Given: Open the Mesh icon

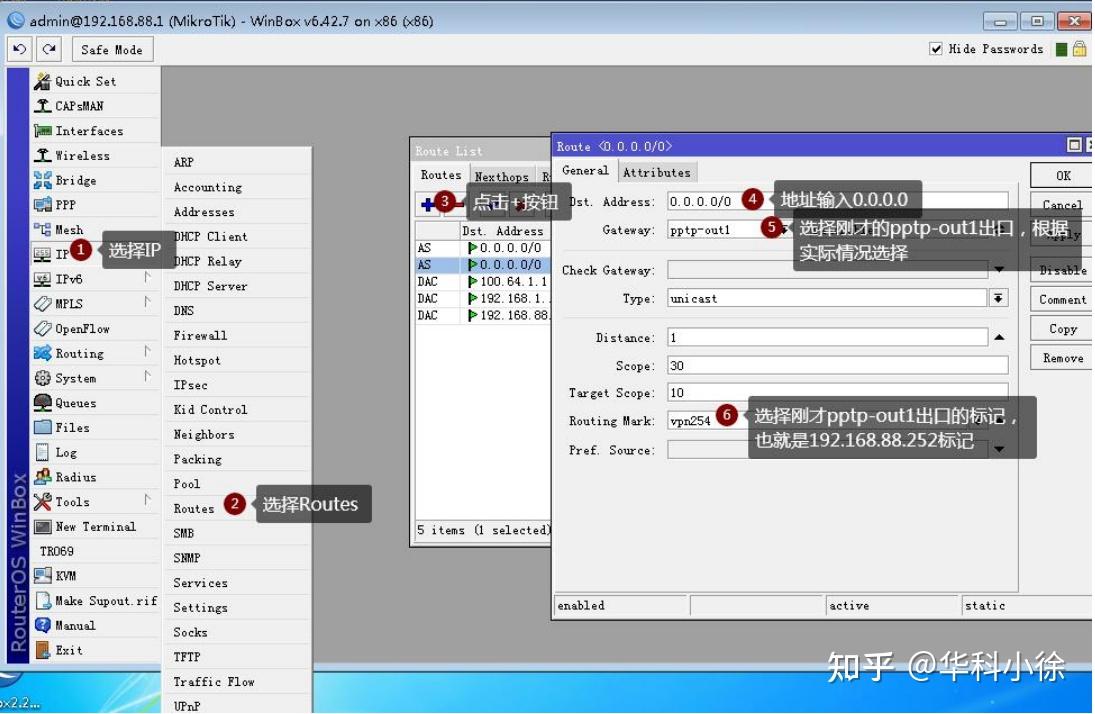Looking at the screenshot, I should [43, 229].
